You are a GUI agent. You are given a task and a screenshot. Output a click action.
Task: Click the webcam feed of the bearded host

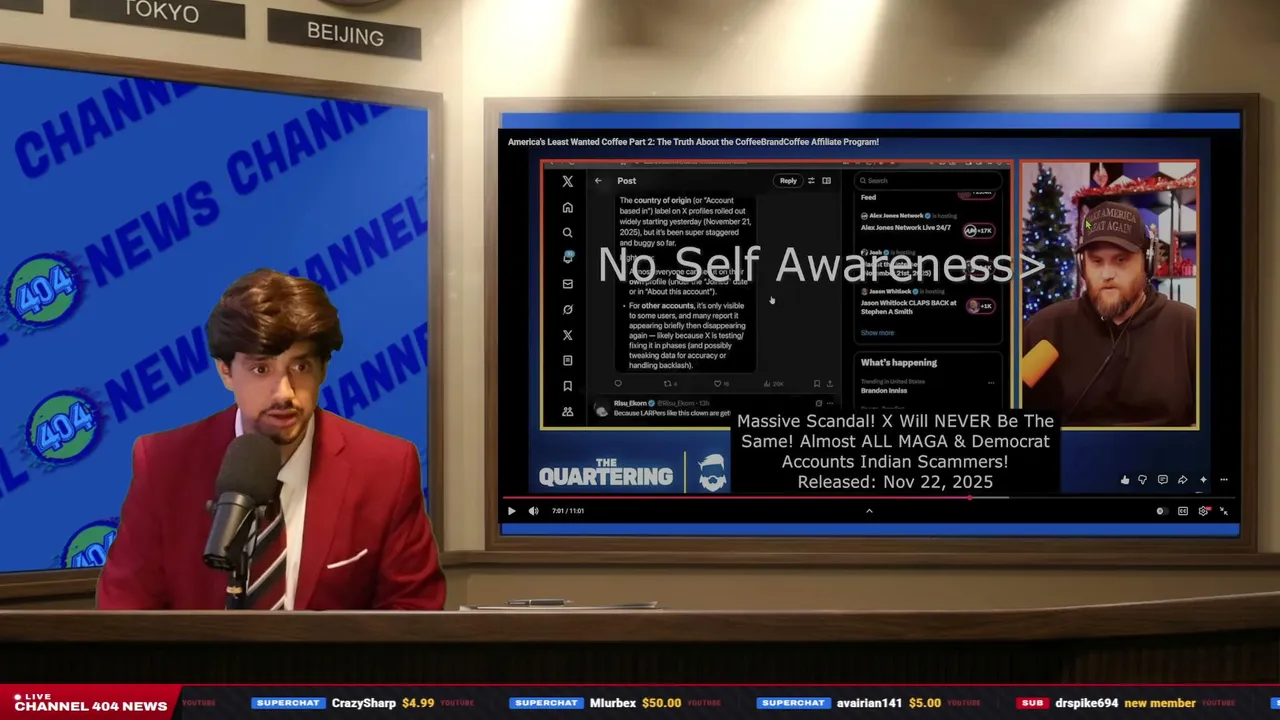click(x=1109, y=295)
